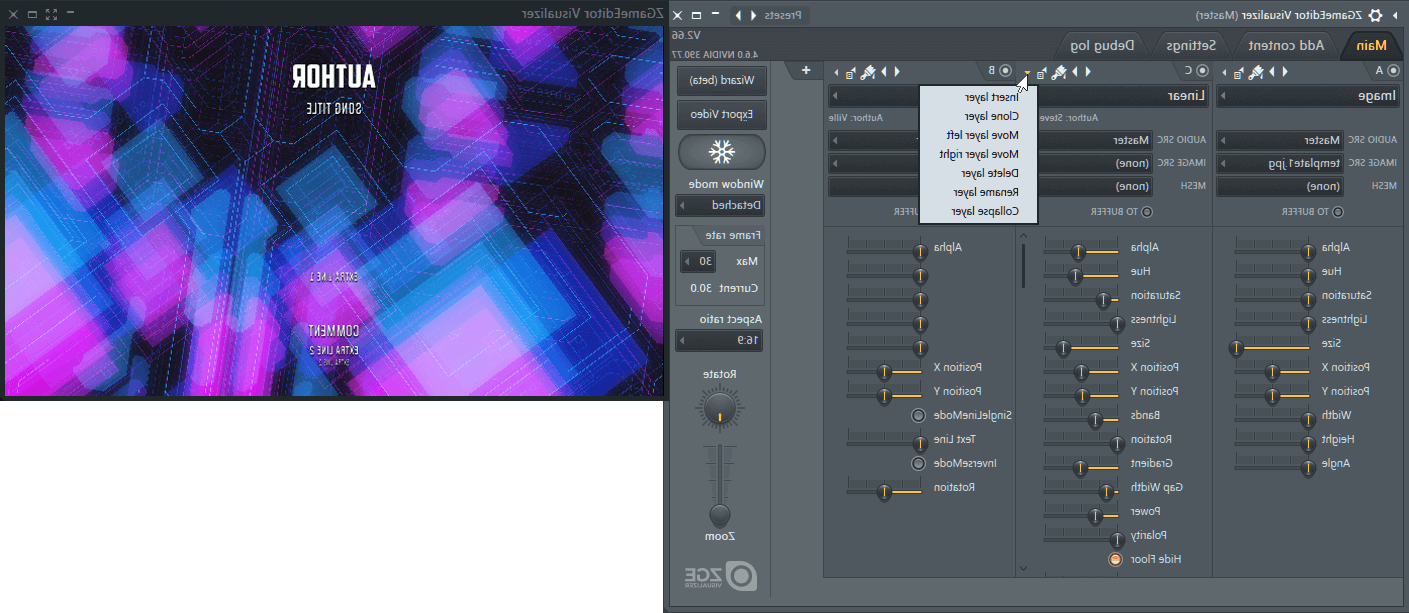Enable TO BUFFER for layer C
Viewport: 1409px width, 613px height.
(1146, 211)
